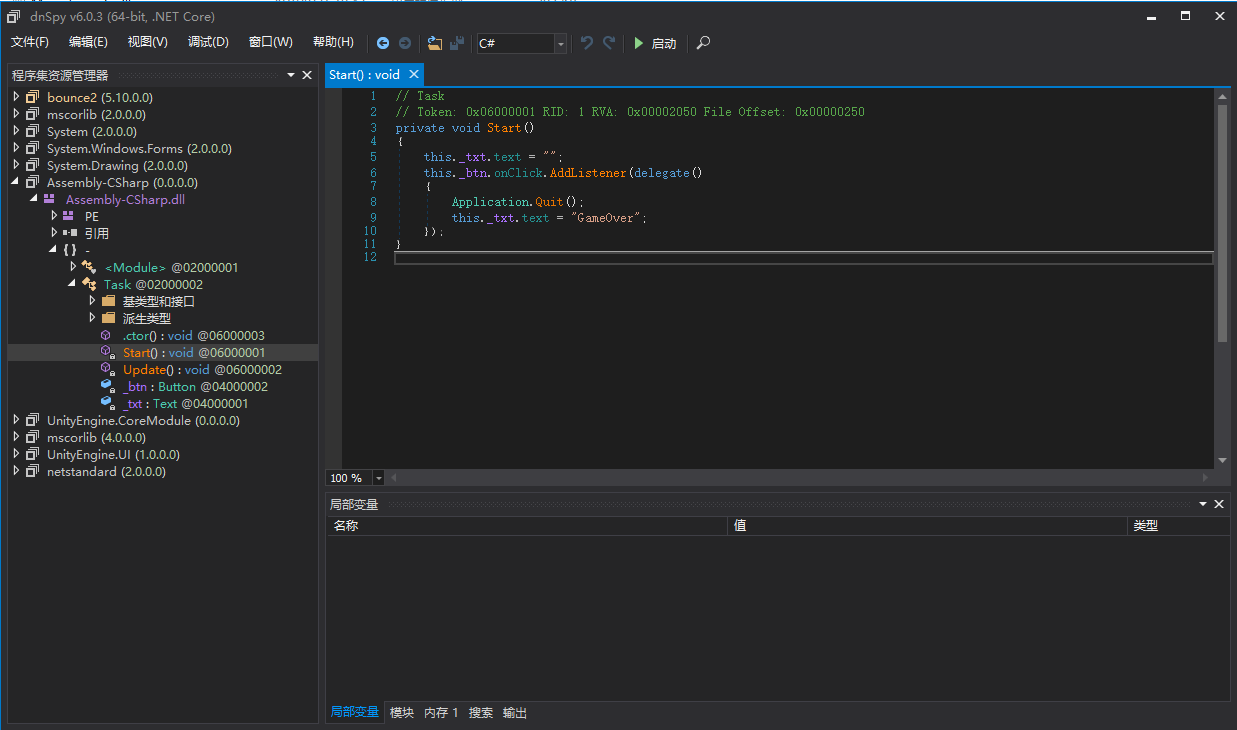
Task: Expand the UnityEngine.UI (1.0.0.0) node
Action: click(16, 454)
